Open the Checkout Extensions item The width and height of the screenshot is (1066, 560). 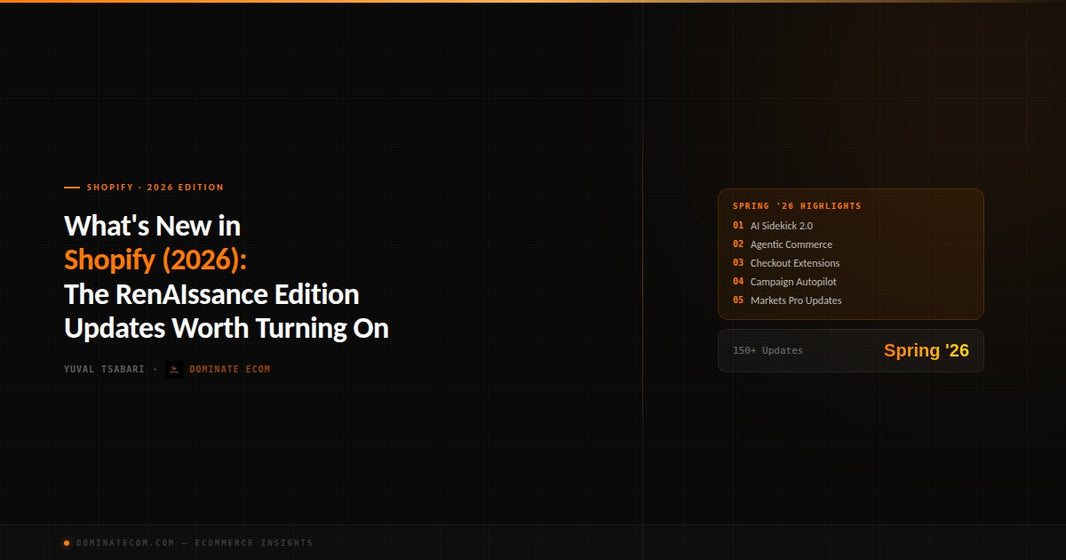pyautogui.click(x=795, y=263)
